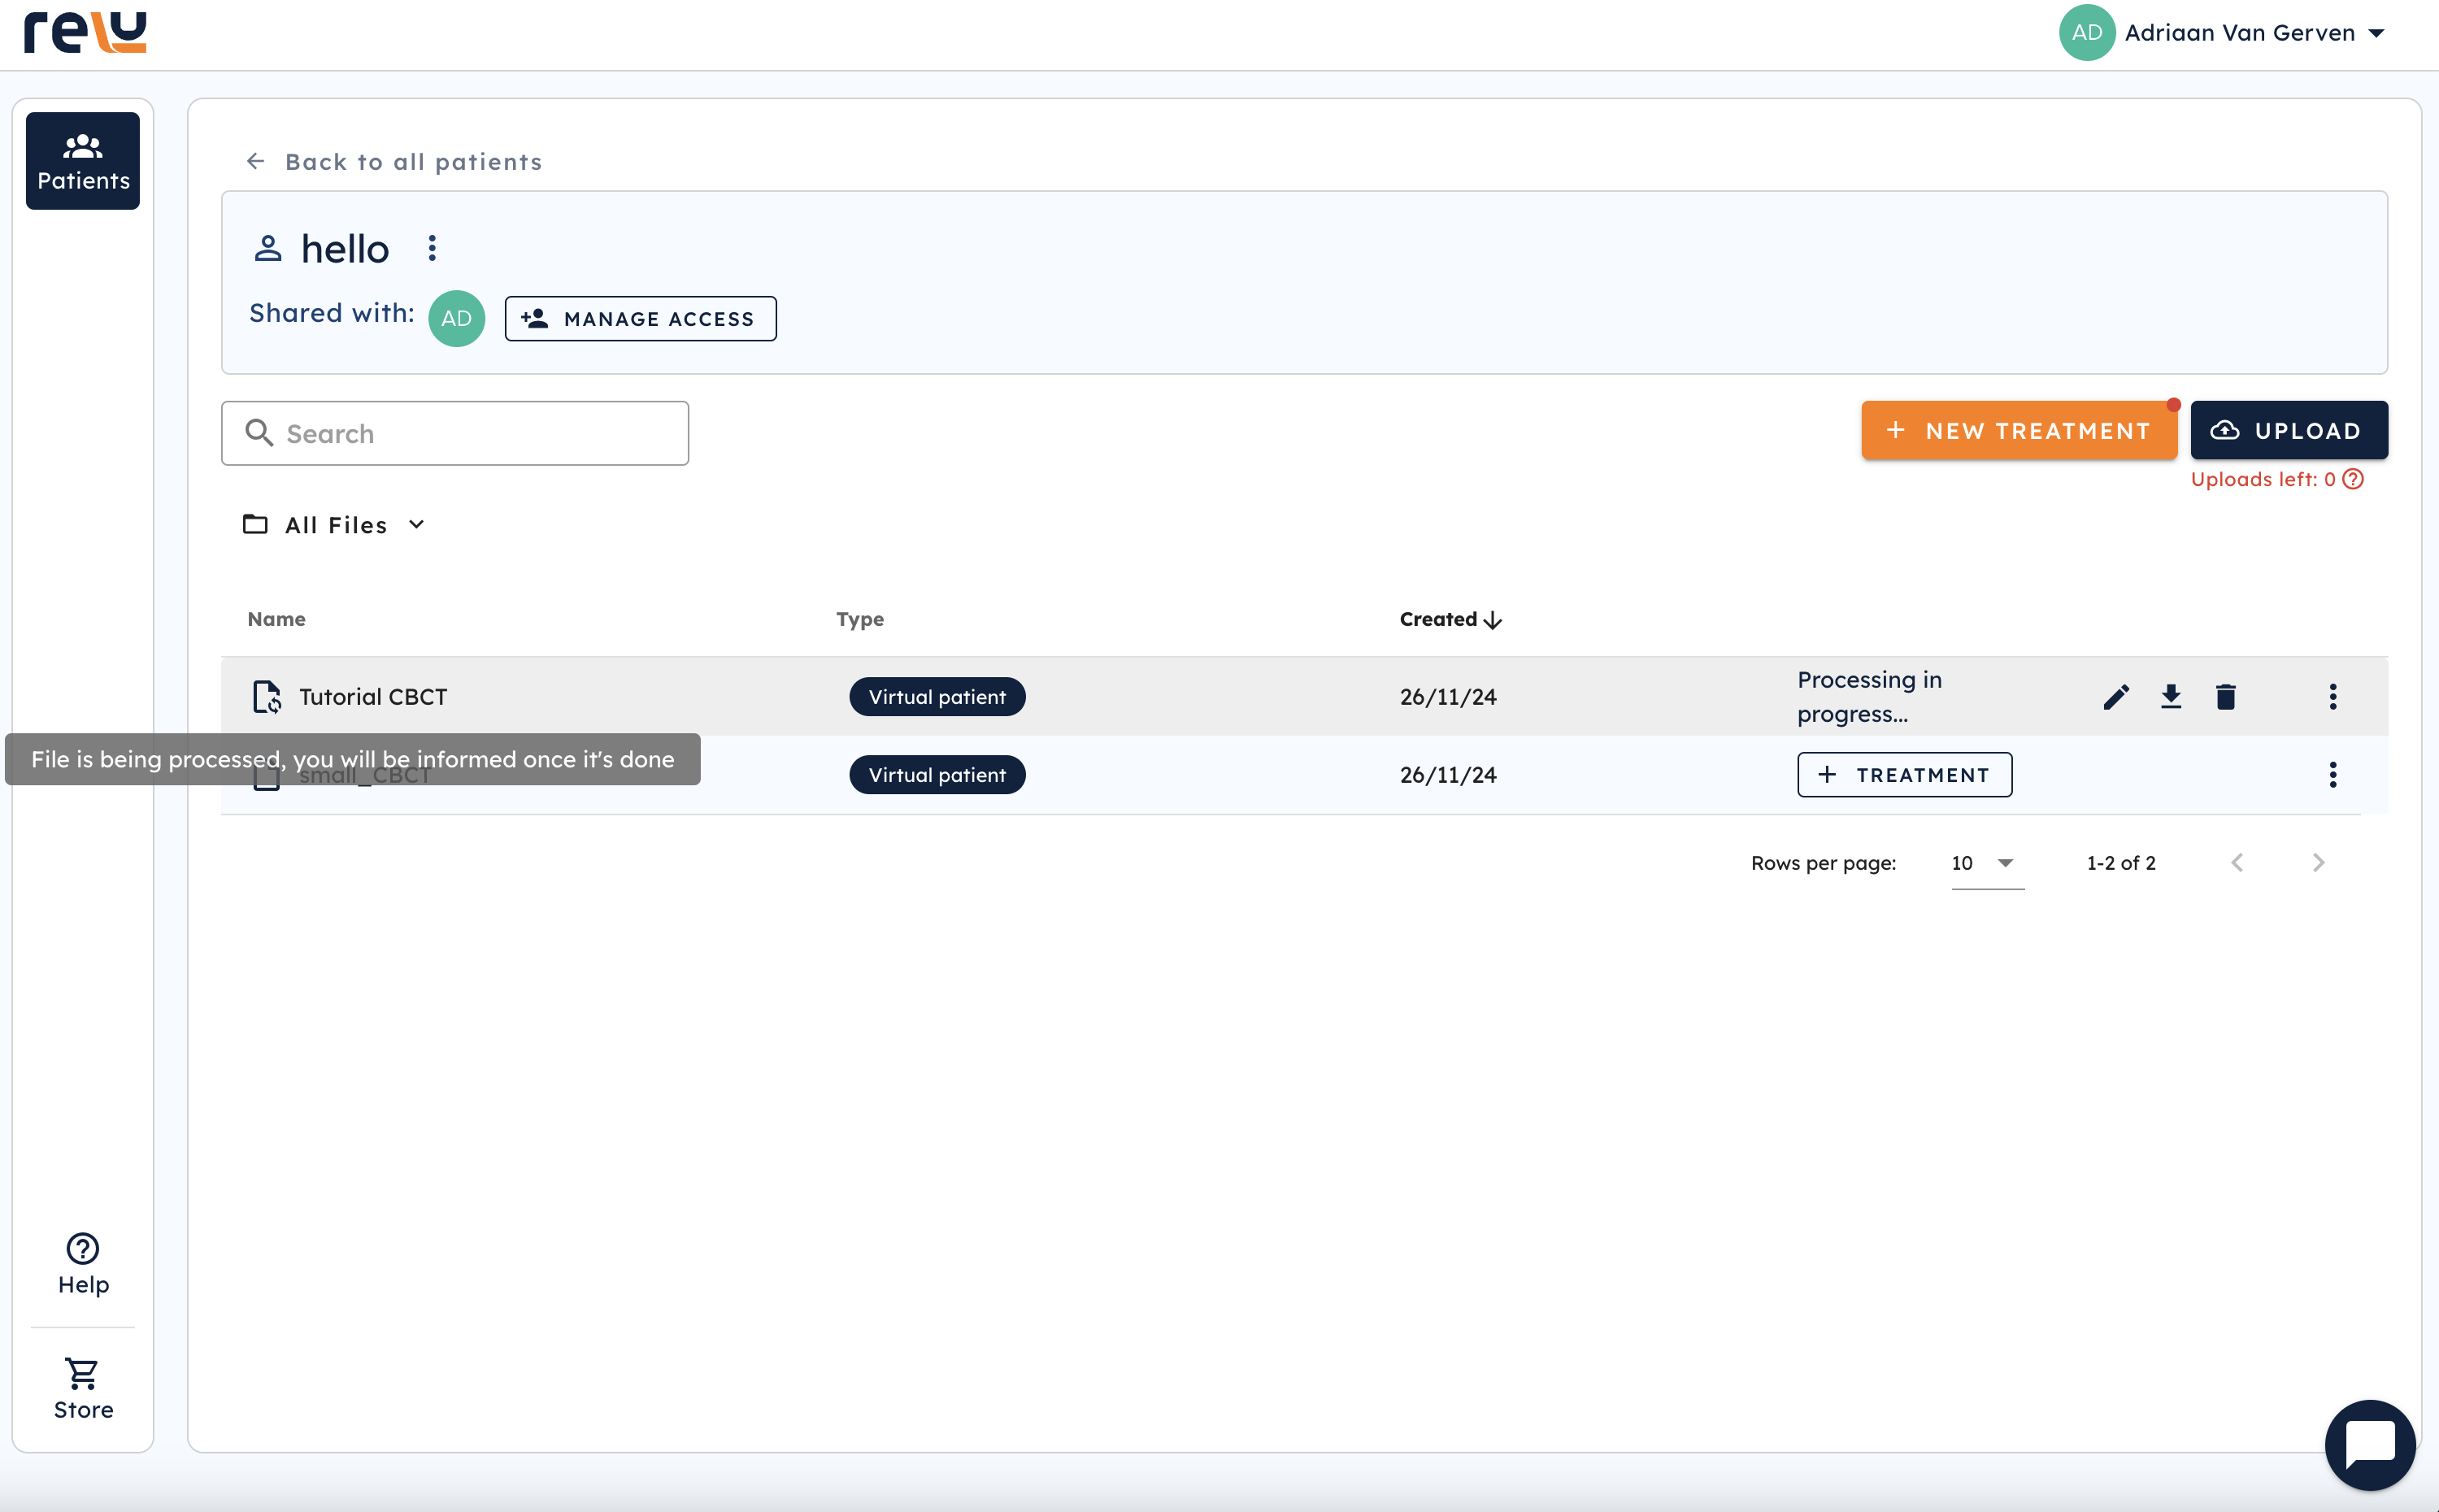Open the Store from sidebar
The width and height of the screenshot is (2439, 1512).
(x=83, y=1388)
